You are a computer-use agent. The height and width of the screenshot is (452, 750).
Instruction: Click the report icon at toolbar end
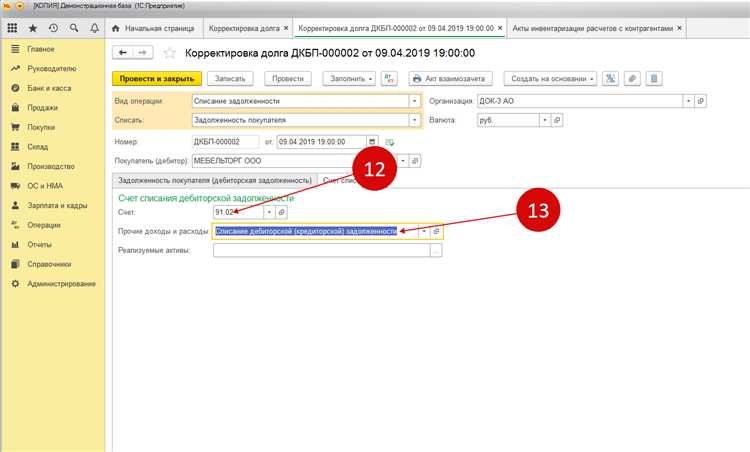pos(654,78)
